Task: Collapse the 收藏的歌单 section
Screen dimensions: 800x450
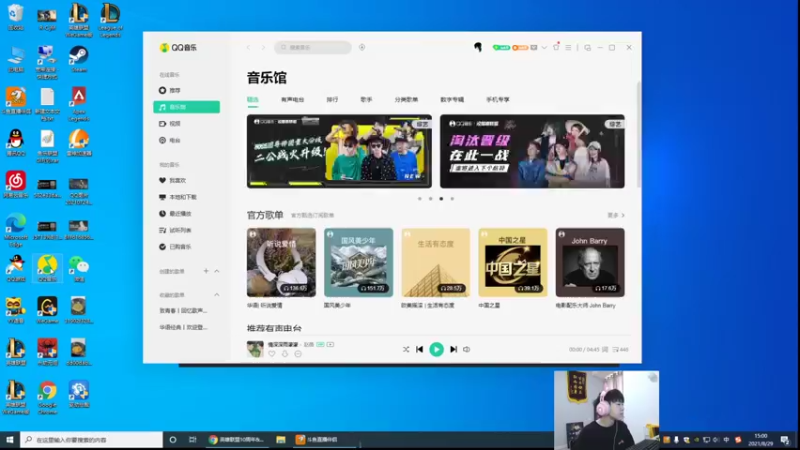Action: pyautogui.click(x=217, y=295)
